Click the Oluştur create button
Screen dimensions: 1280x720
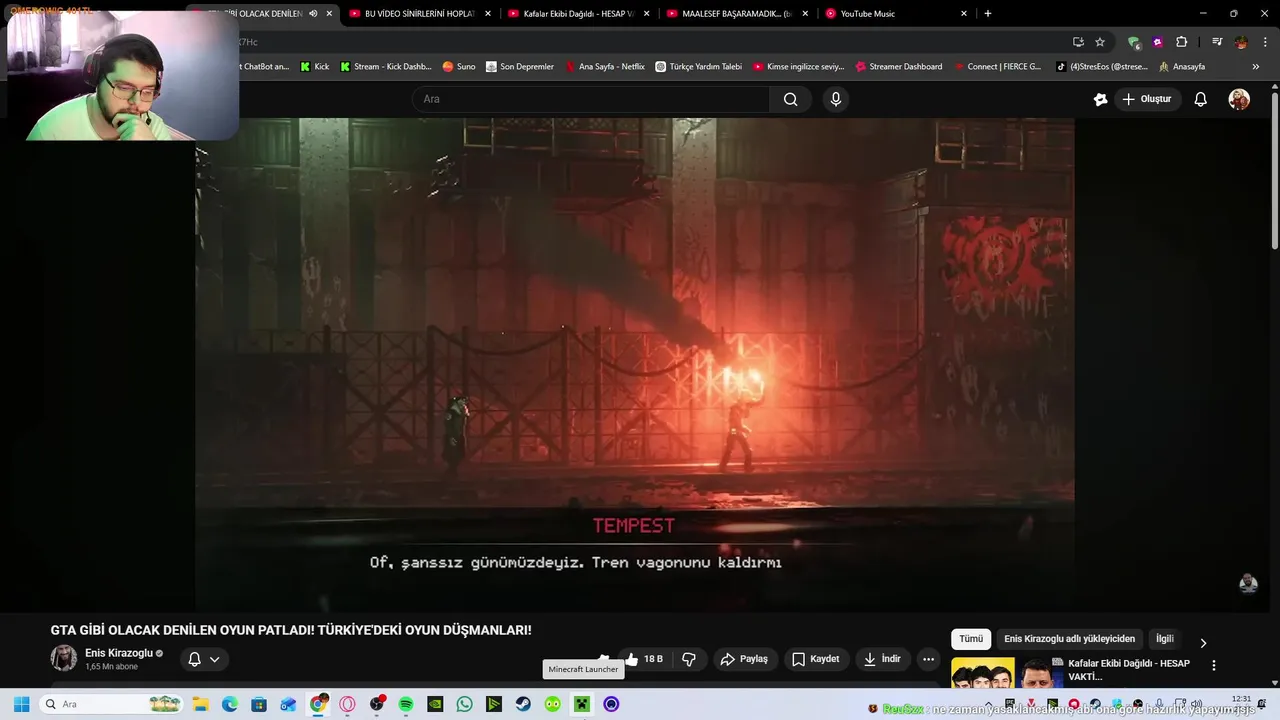[1146, 99]
